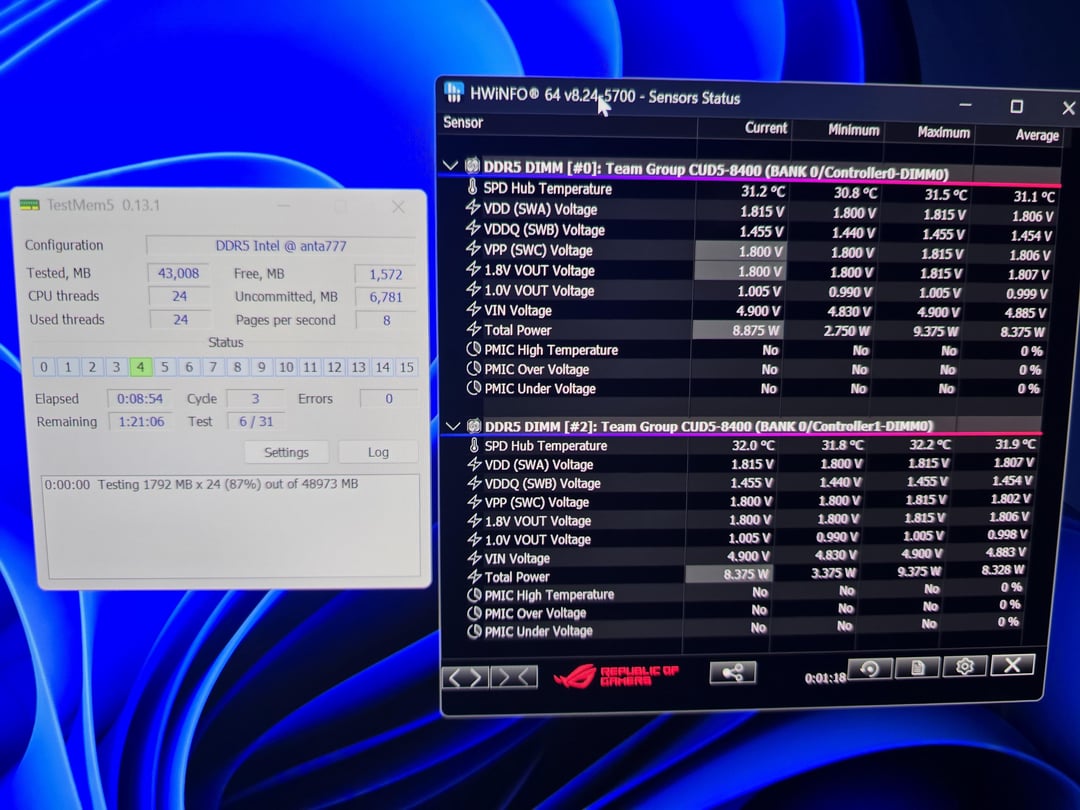Open Settings in TestMem5
This screenshot has width=1080, height=810.
tap(286, 452)
